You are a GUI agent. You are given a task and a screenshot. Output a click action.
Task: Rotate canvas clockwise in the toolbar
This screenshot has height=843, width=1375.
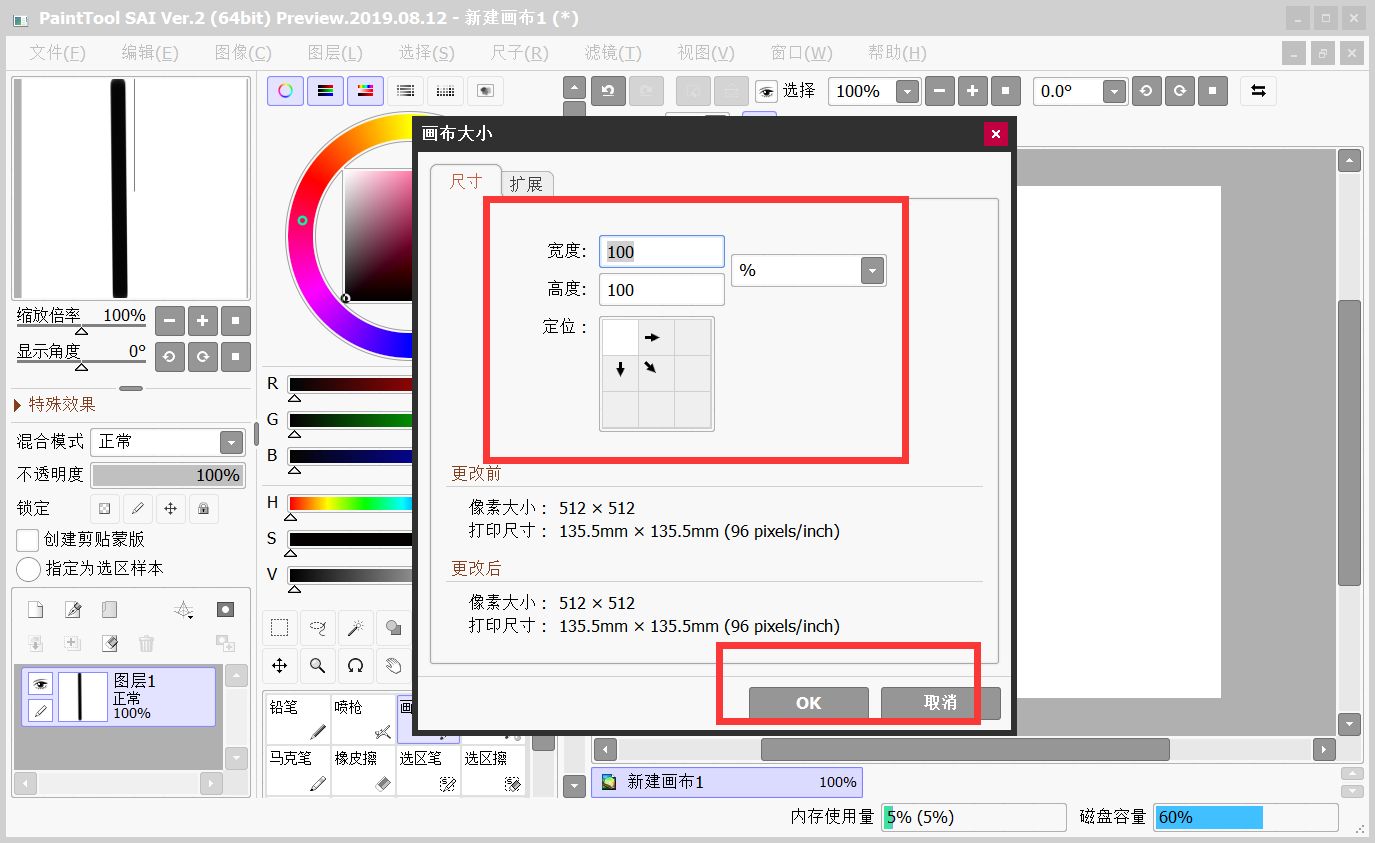(1180, 91)
